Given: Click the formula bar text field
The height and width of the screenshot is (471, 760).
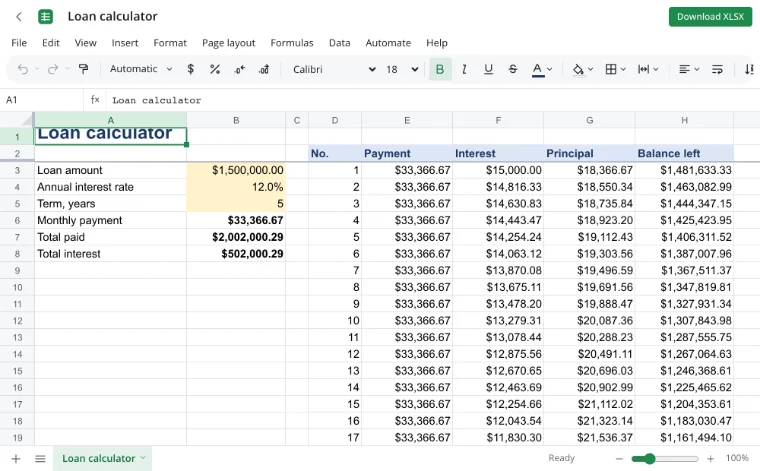Looking at the screenshot, I should [431, 100].
